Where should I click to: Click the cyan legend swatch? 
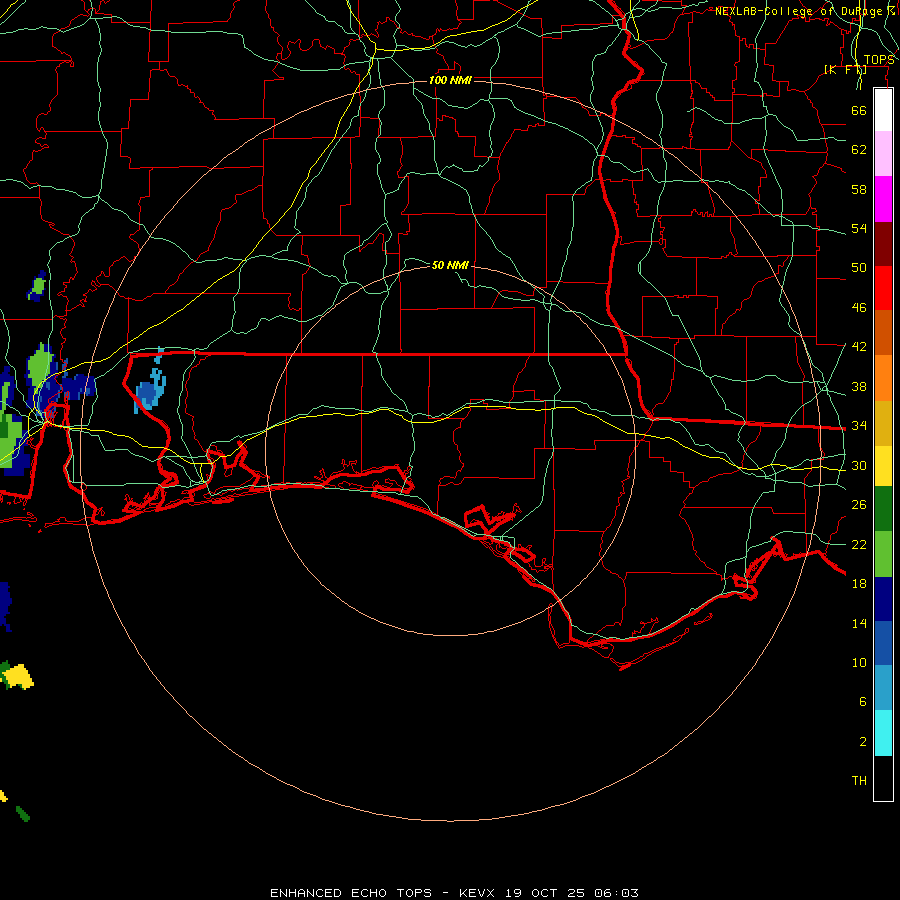[883, 733]
